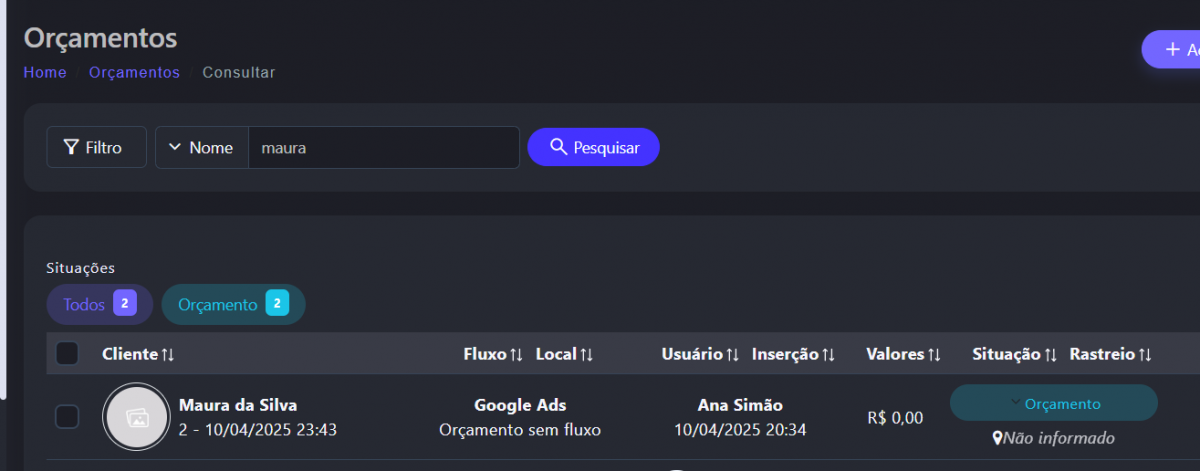The image size is (1200, 471).
Task: Open the Filtro filter options
Action: click(x=96, y=148)
